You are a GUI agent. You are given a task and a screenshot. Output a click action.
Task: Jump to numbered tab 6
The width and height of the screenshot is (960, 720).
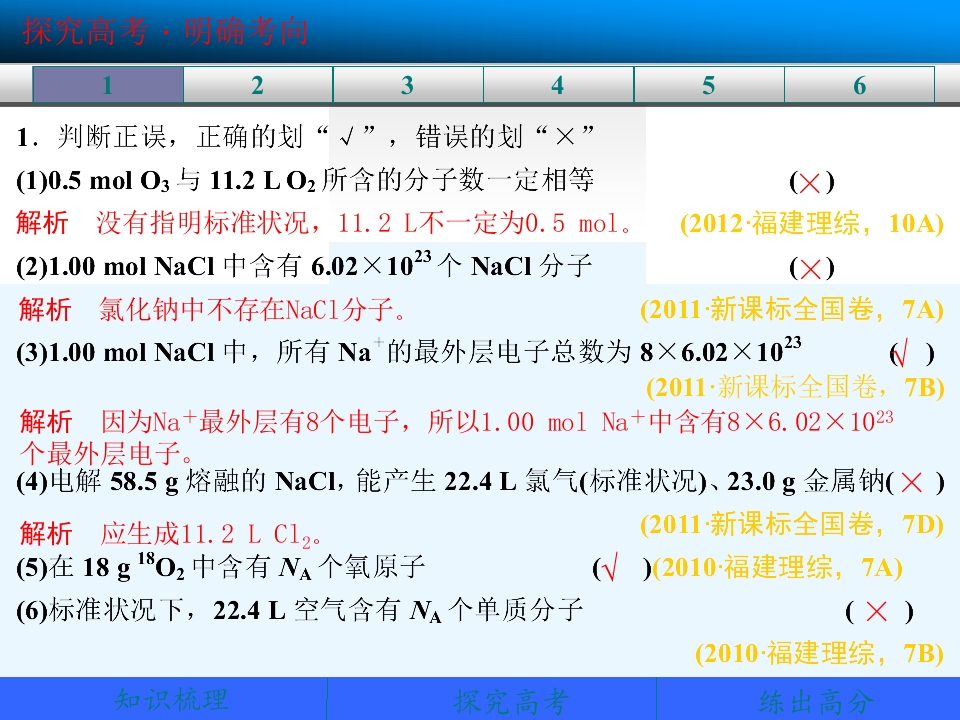click(860, 84)
